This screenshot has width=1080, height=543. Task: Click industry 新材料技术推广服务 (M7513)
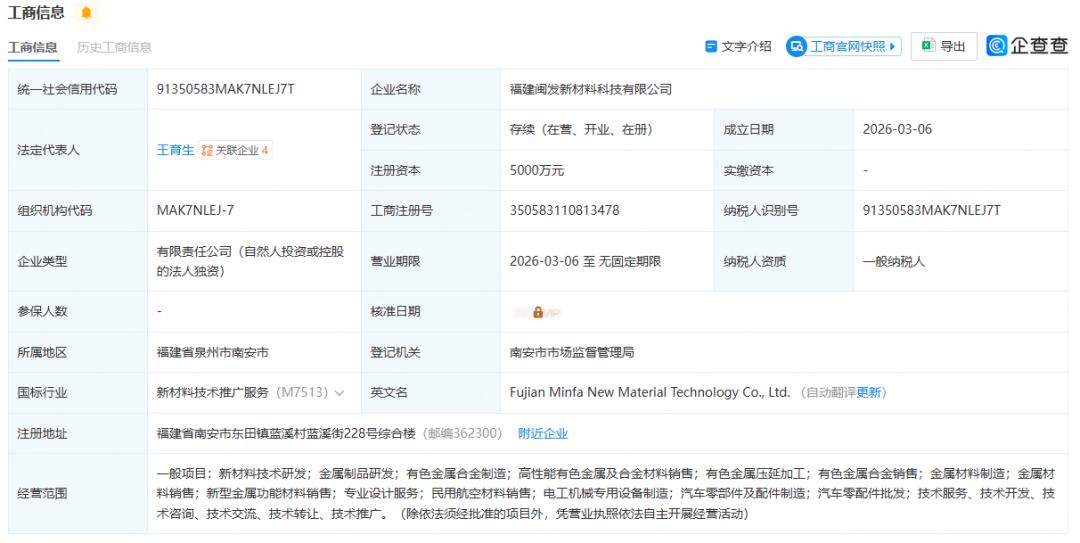[x=242, y=393]
